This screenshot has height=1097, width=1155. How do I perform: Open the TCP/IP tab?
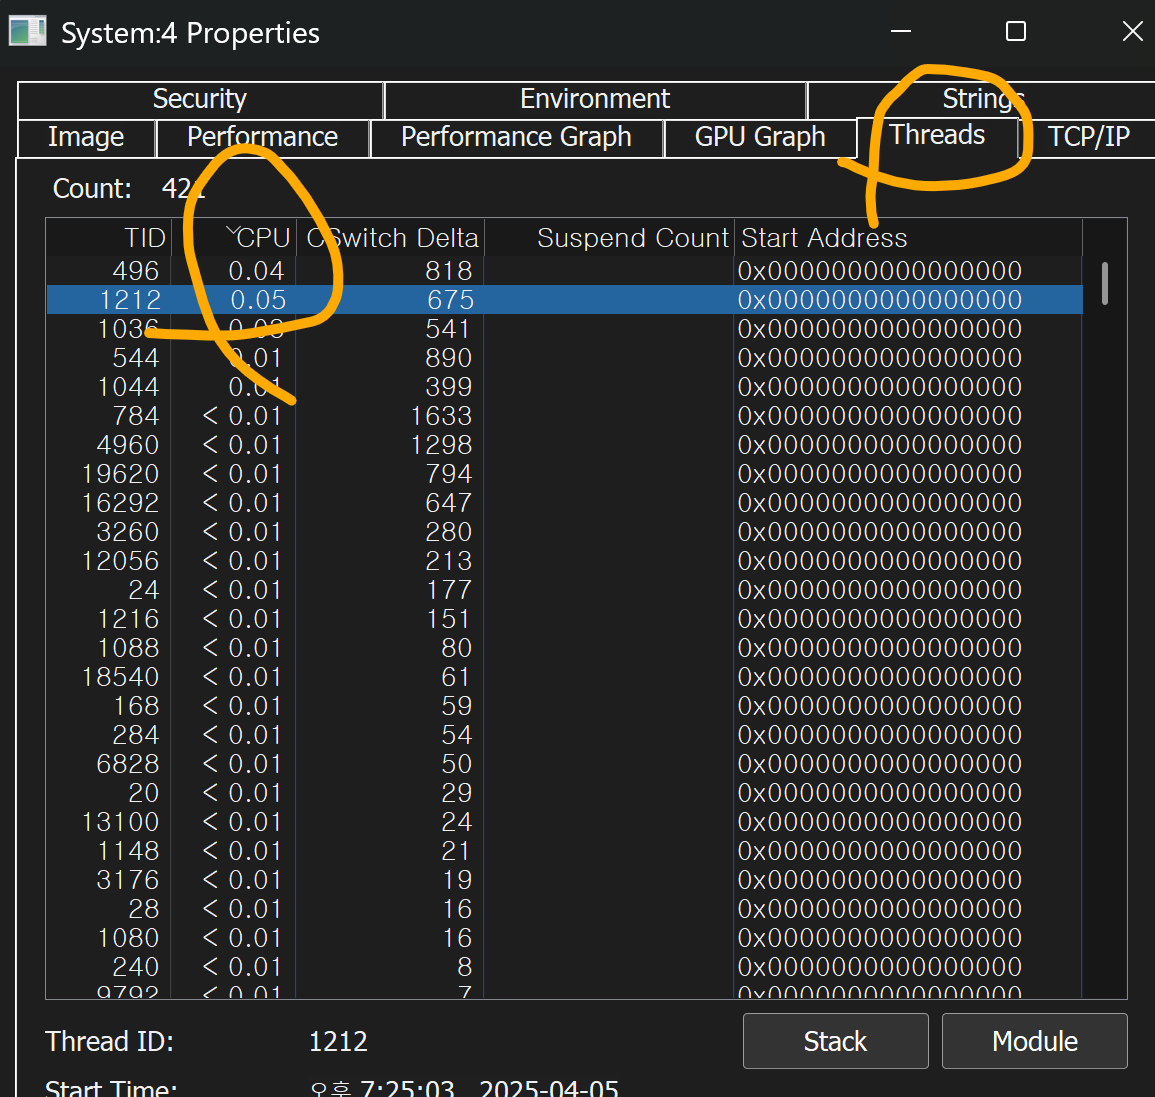pos(1088,137)
